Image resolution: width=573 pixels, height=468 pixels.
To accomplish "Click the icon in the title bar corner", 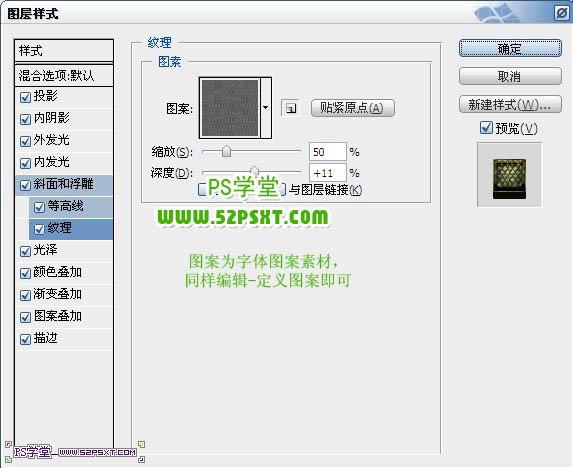I will (x=561, y=14).
